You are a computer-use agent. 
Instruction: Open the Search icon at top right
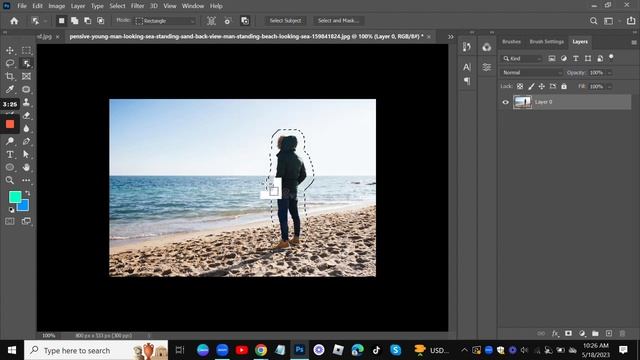pyautogui.click(x=593, y=21)
